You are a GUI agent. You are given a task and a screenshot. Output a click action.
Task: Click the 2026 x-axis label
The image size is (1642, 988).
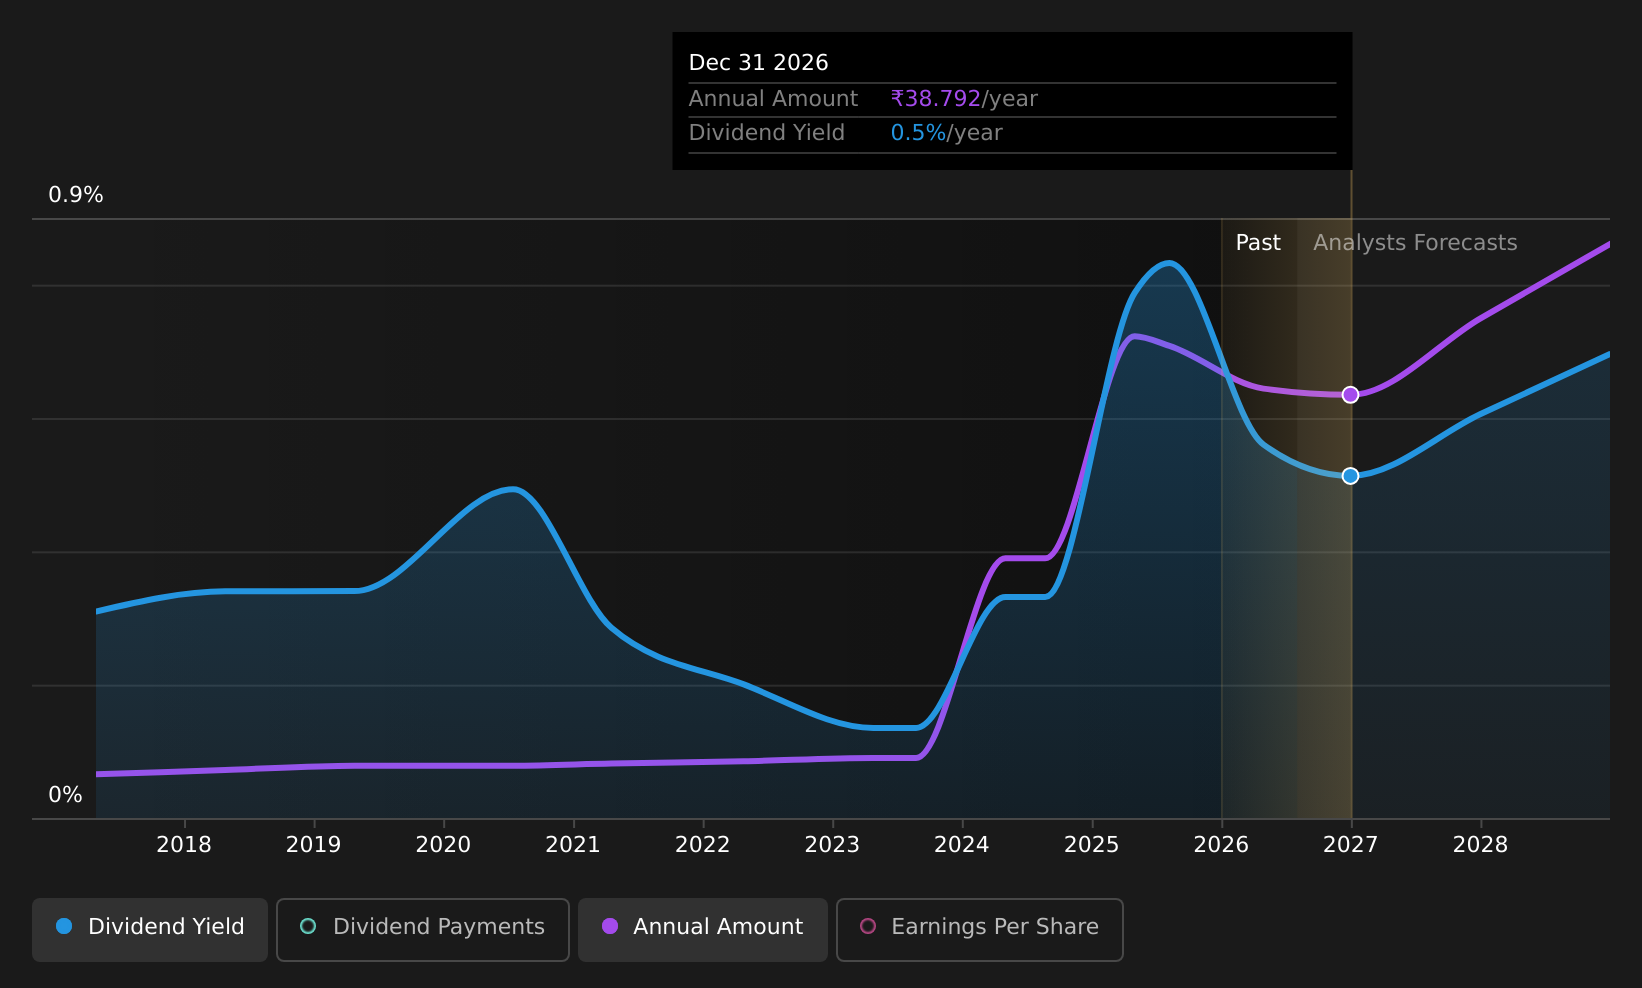click(1221, 845)
